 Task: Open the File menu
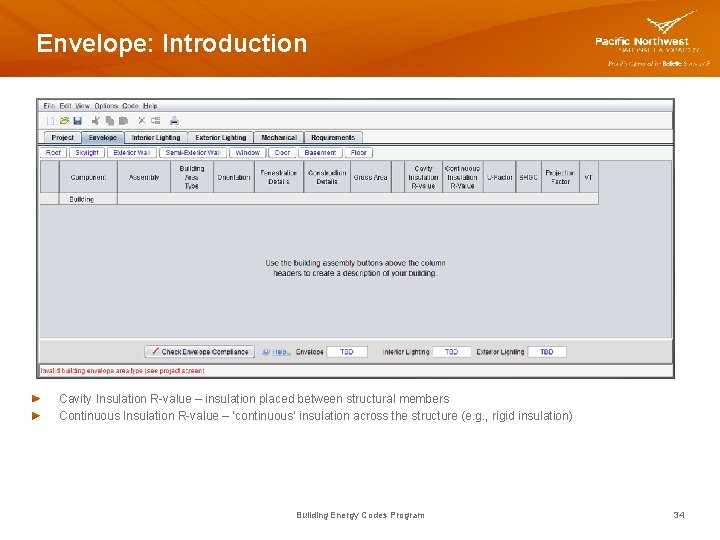coord(49,106)
